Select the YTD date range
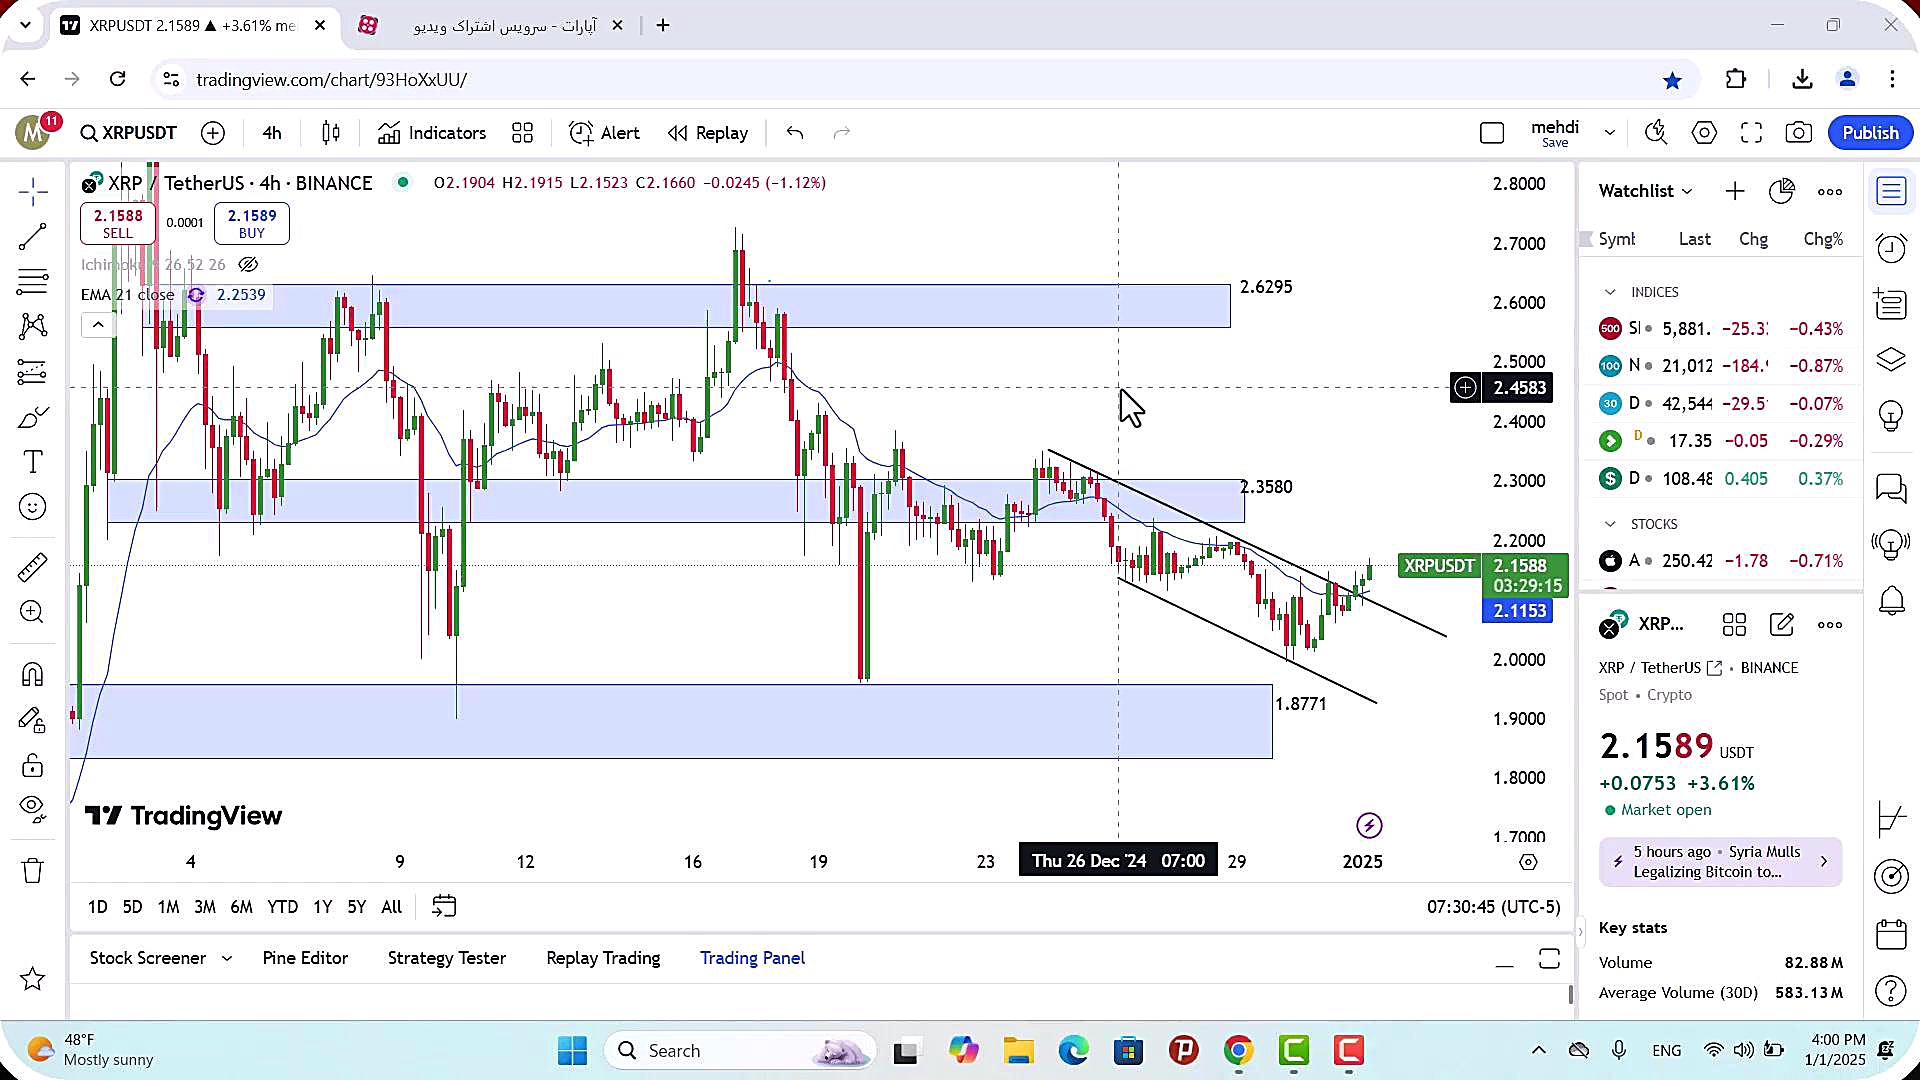The height and width of the screenshot is (1080, 1920). [x=282, y=907]
